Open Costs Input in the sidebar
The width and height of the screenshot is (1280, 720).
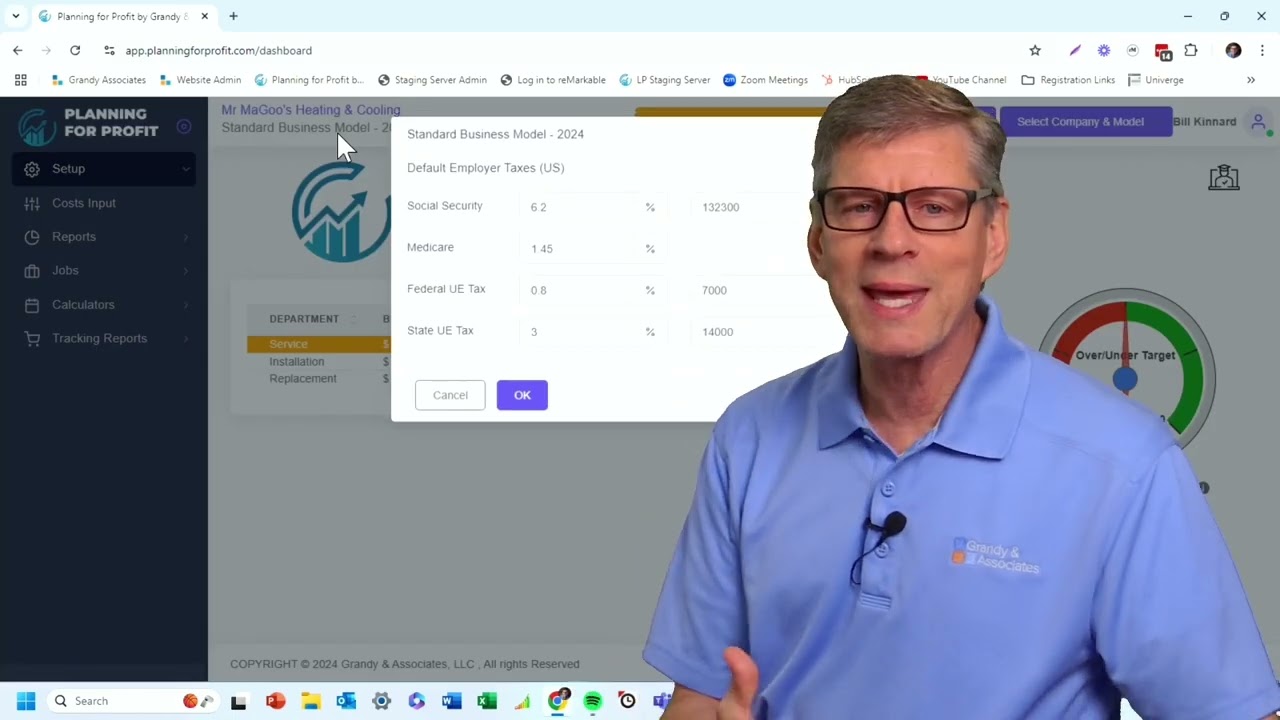(x=104, y=203)
